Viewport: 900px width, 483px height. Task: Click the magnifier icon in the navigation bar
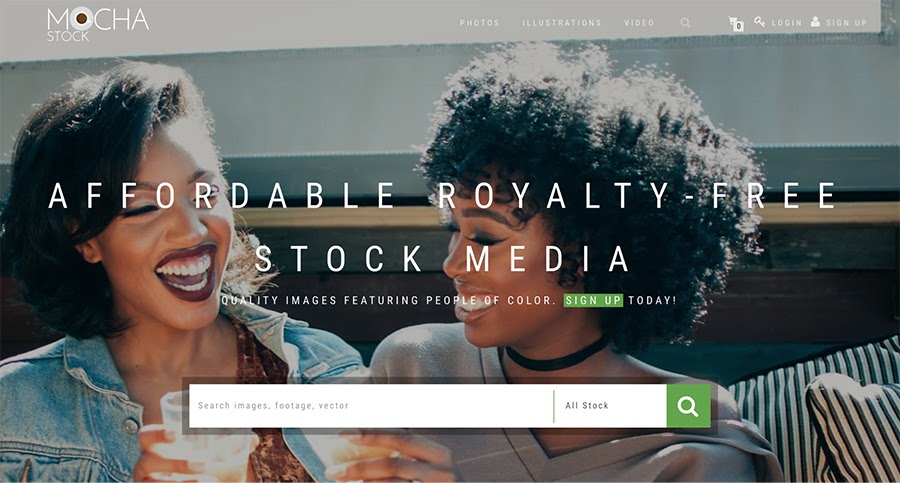point(685,23)
